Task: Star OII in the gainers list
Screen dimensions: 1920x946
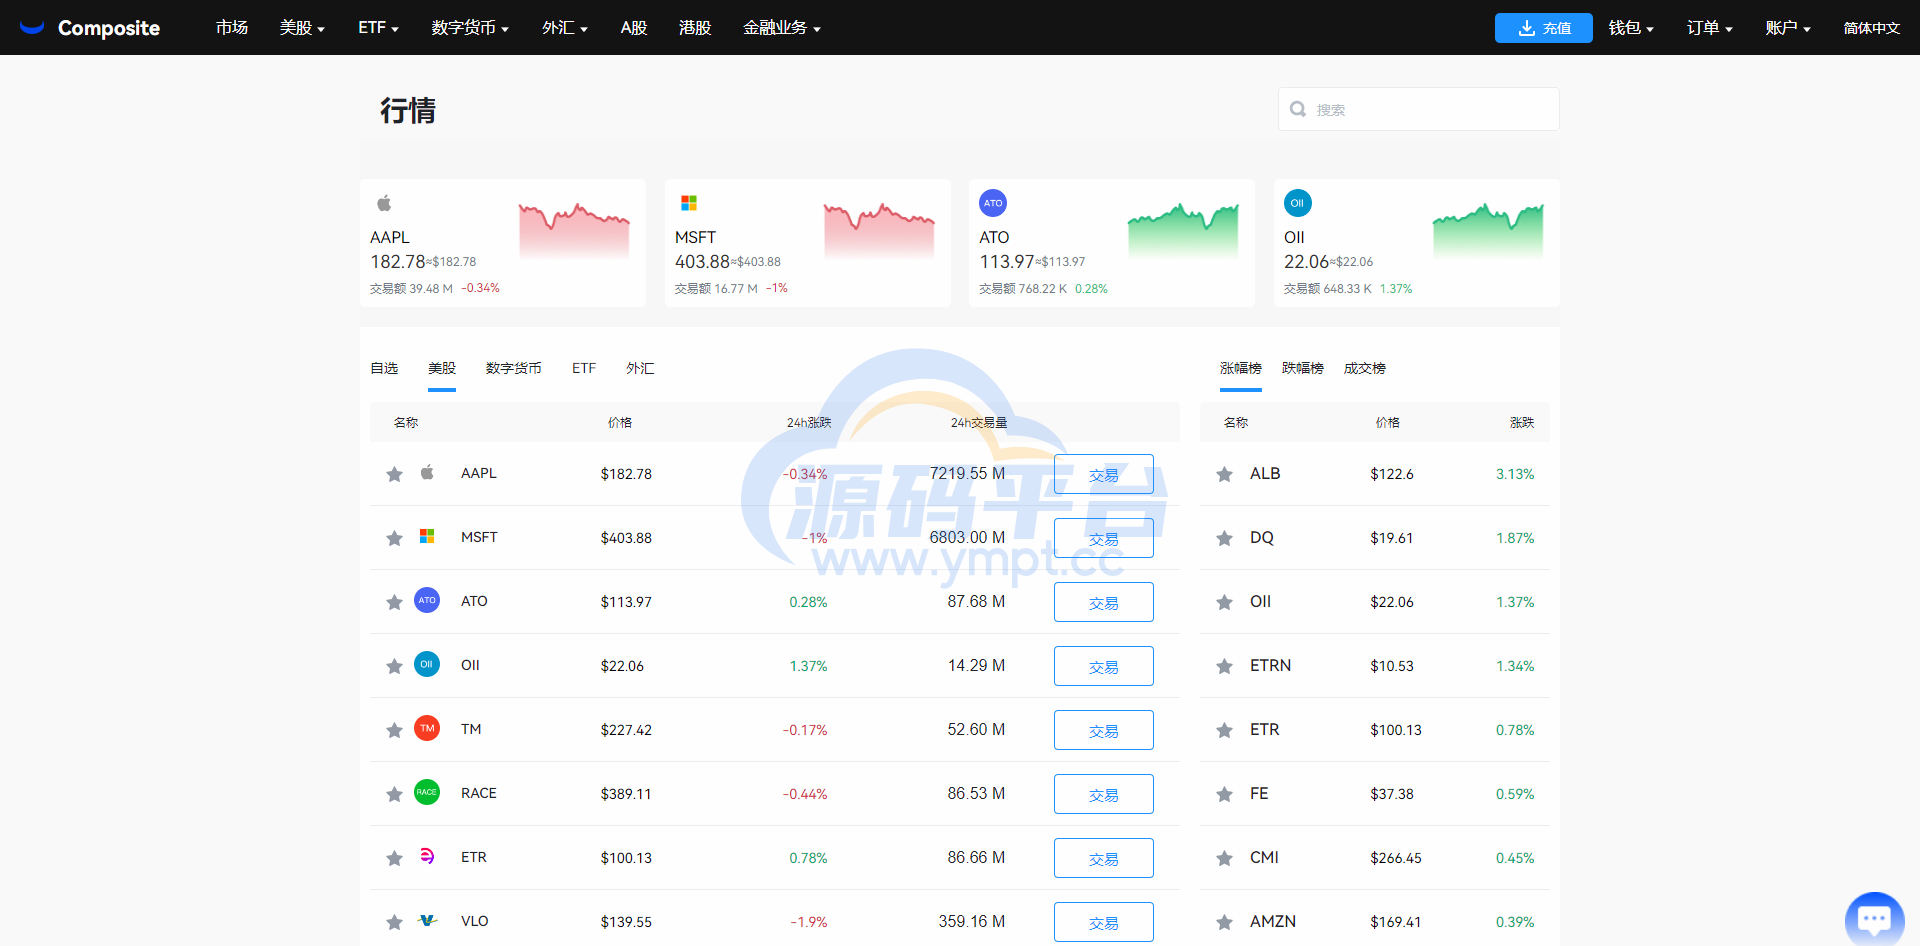Action: click(1224, 602)
